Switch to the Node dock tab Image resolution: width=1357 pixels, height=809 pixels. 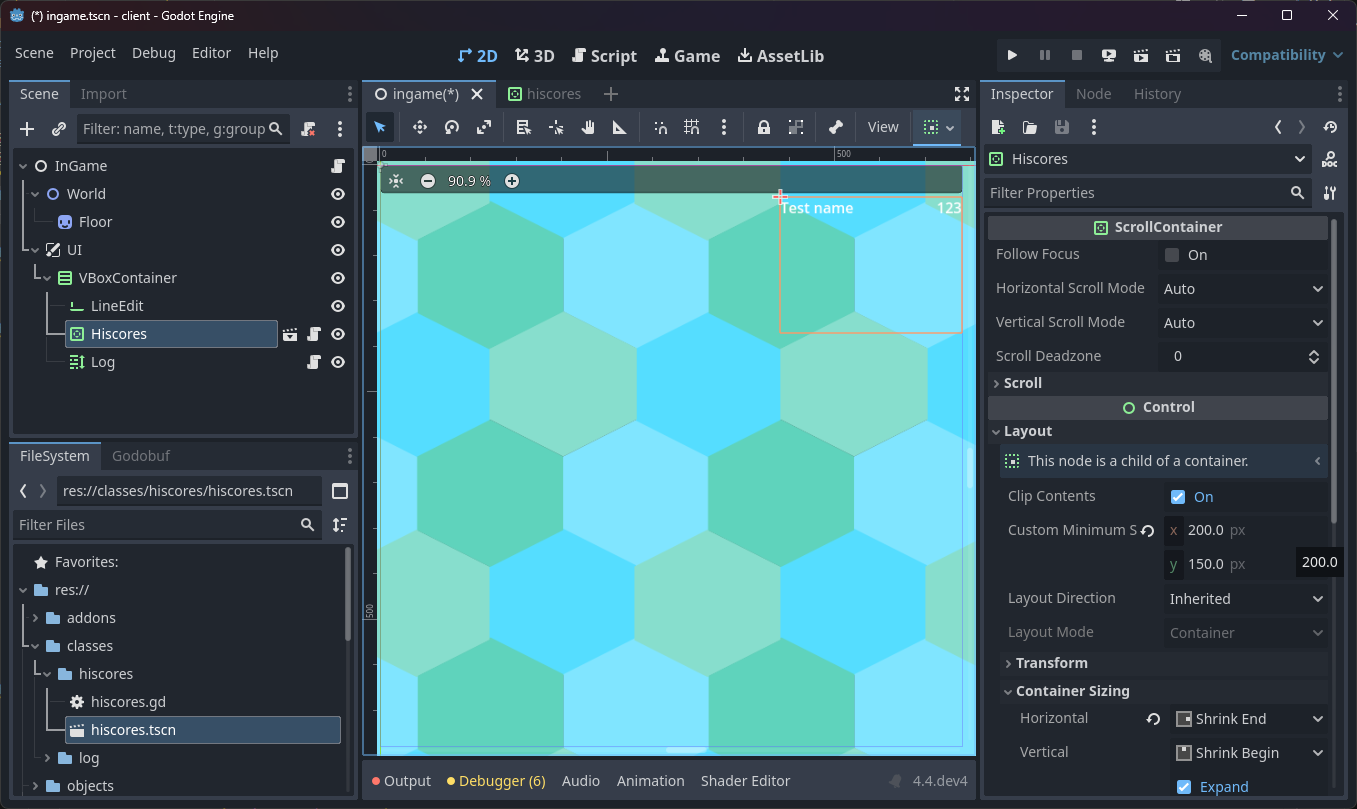pyautogui.click(x=1093, y=94)
